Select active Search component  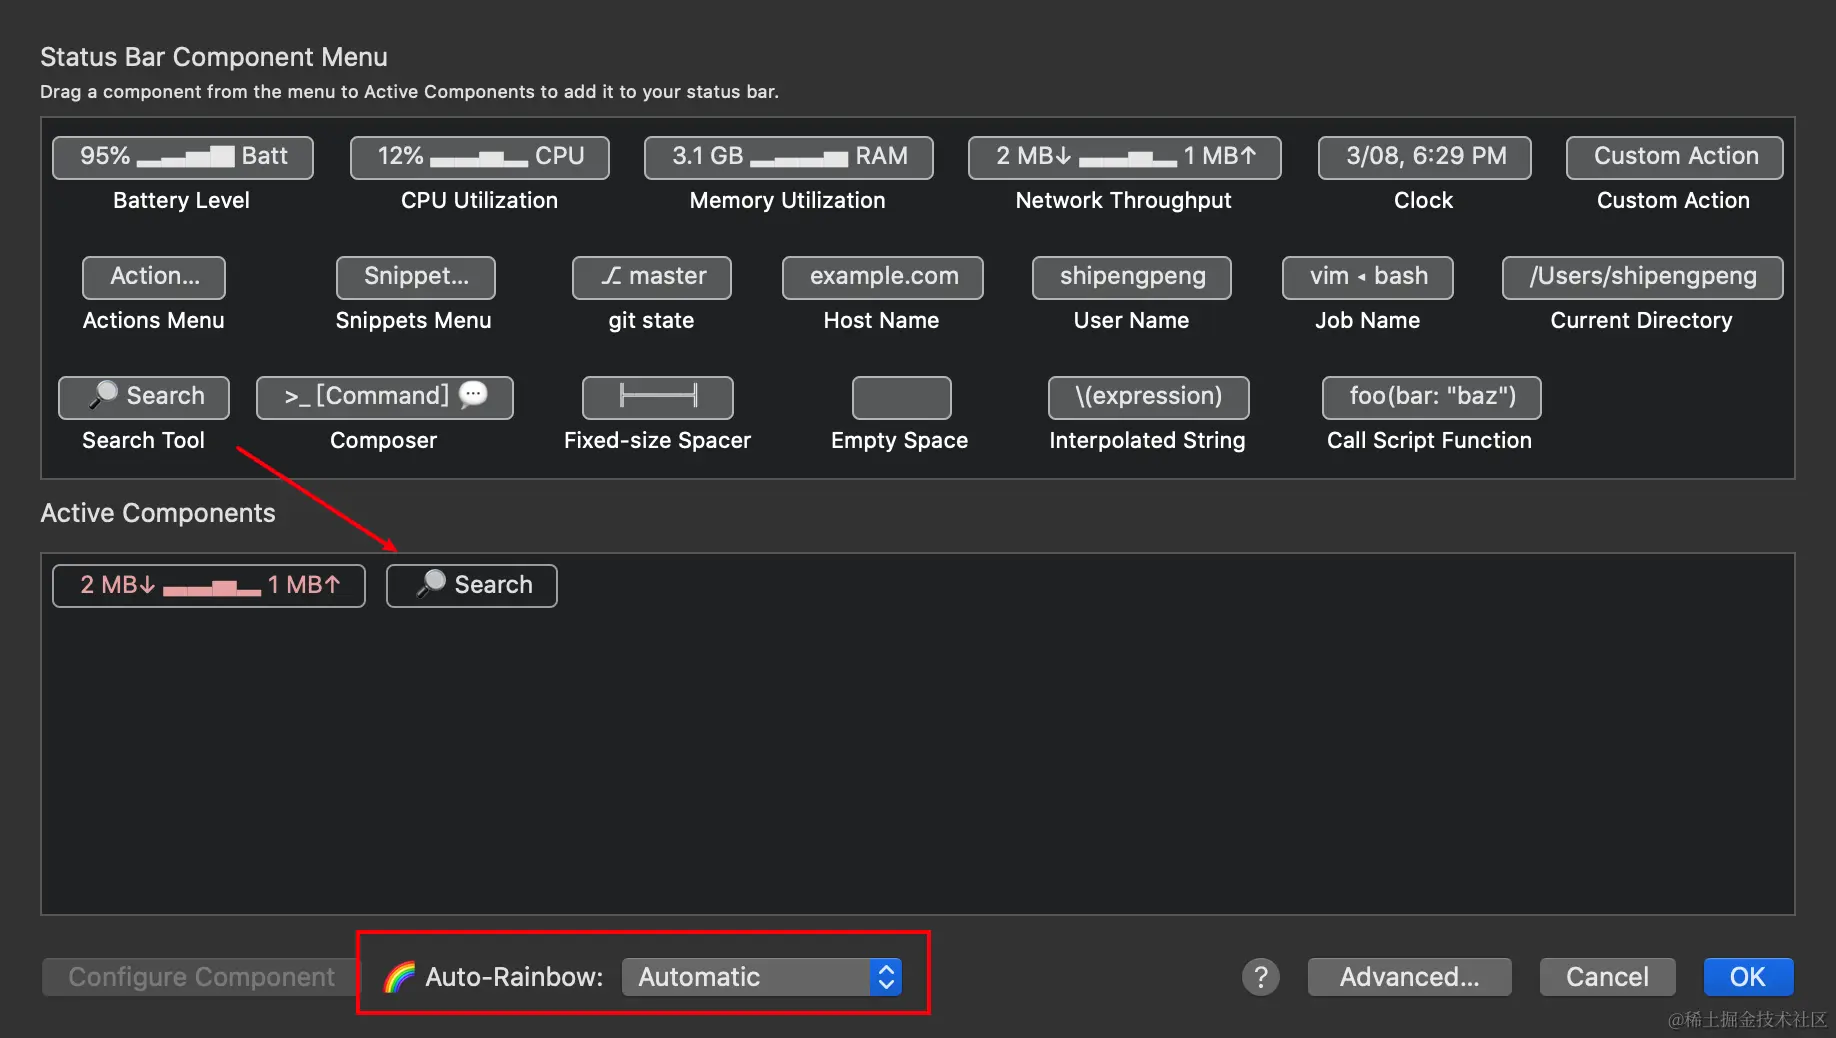point(472,586)
